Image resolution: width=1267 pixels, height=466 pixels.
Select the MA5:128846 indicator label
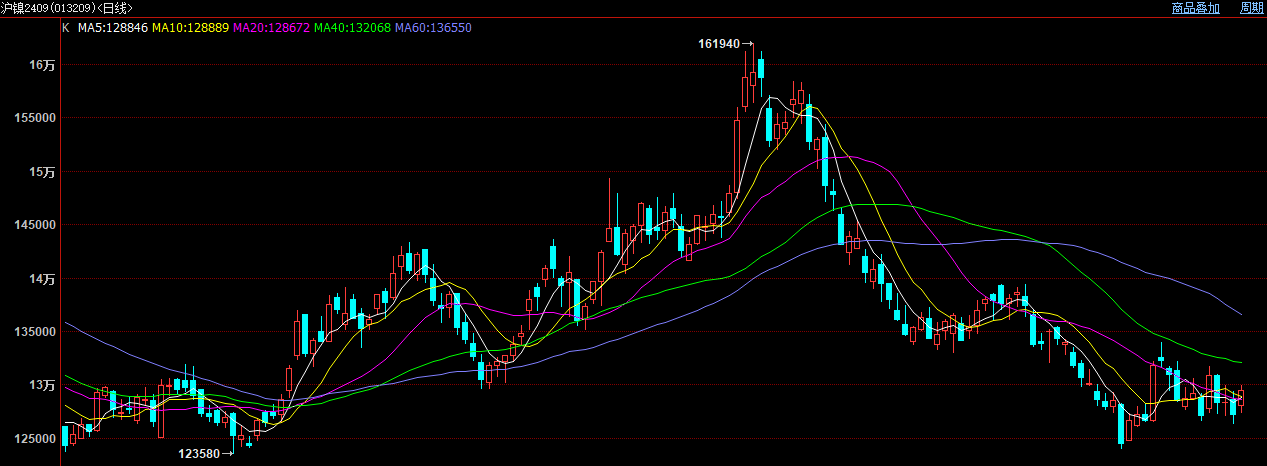(x=113, y=28)
